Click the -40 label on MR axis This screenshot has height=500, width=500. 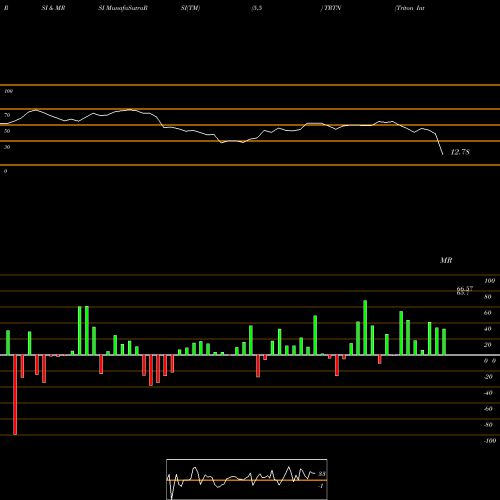pos(488,393)
